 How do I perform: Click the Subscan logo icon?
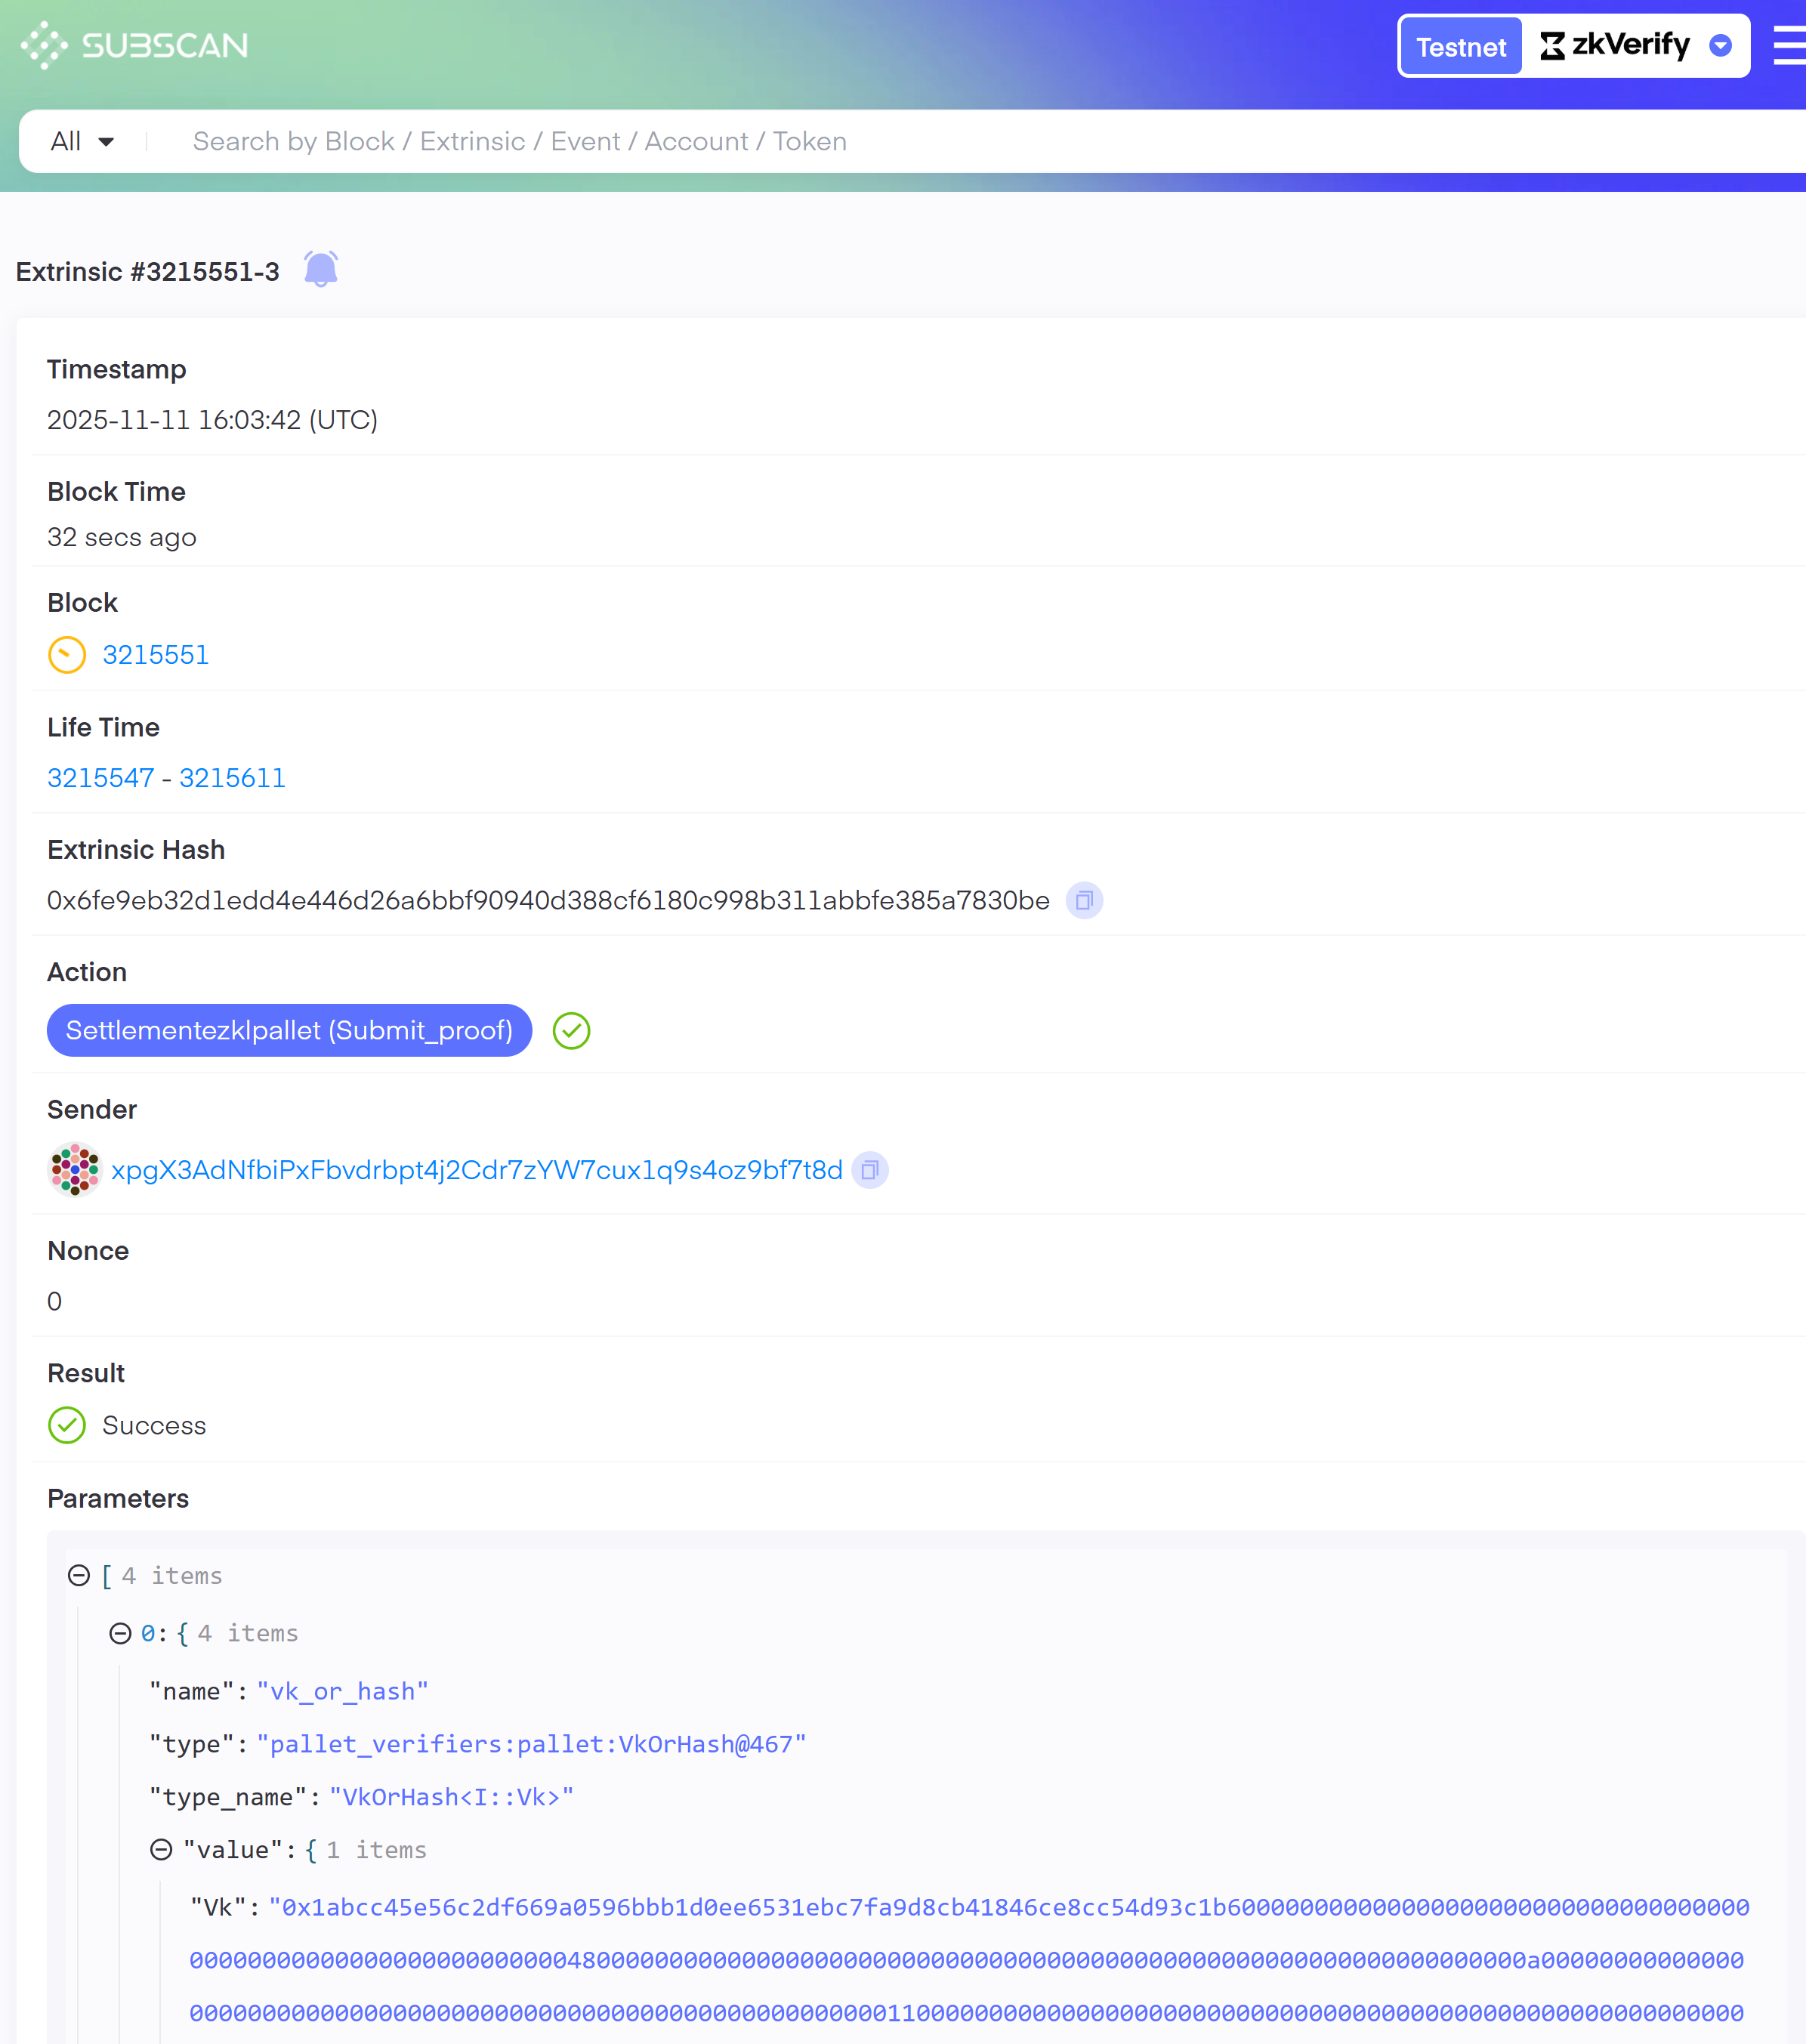pos(44,46)
